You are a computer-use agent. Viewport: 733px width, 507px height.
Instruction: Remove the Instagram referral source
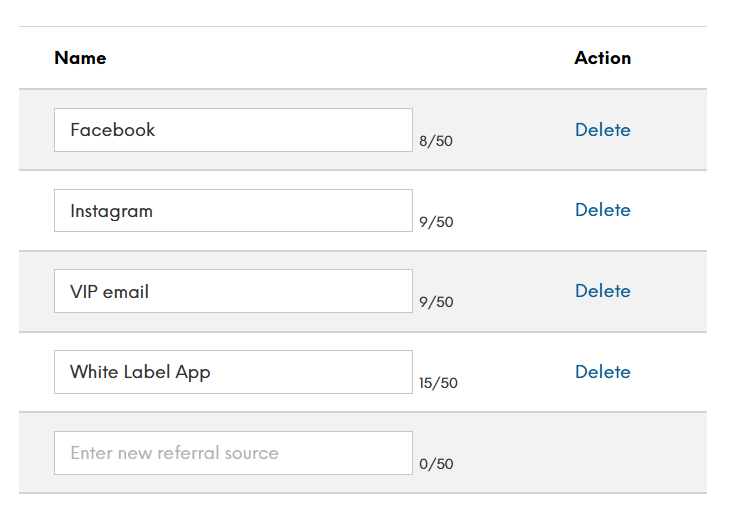pyautogui.click(x=602, y=210)
